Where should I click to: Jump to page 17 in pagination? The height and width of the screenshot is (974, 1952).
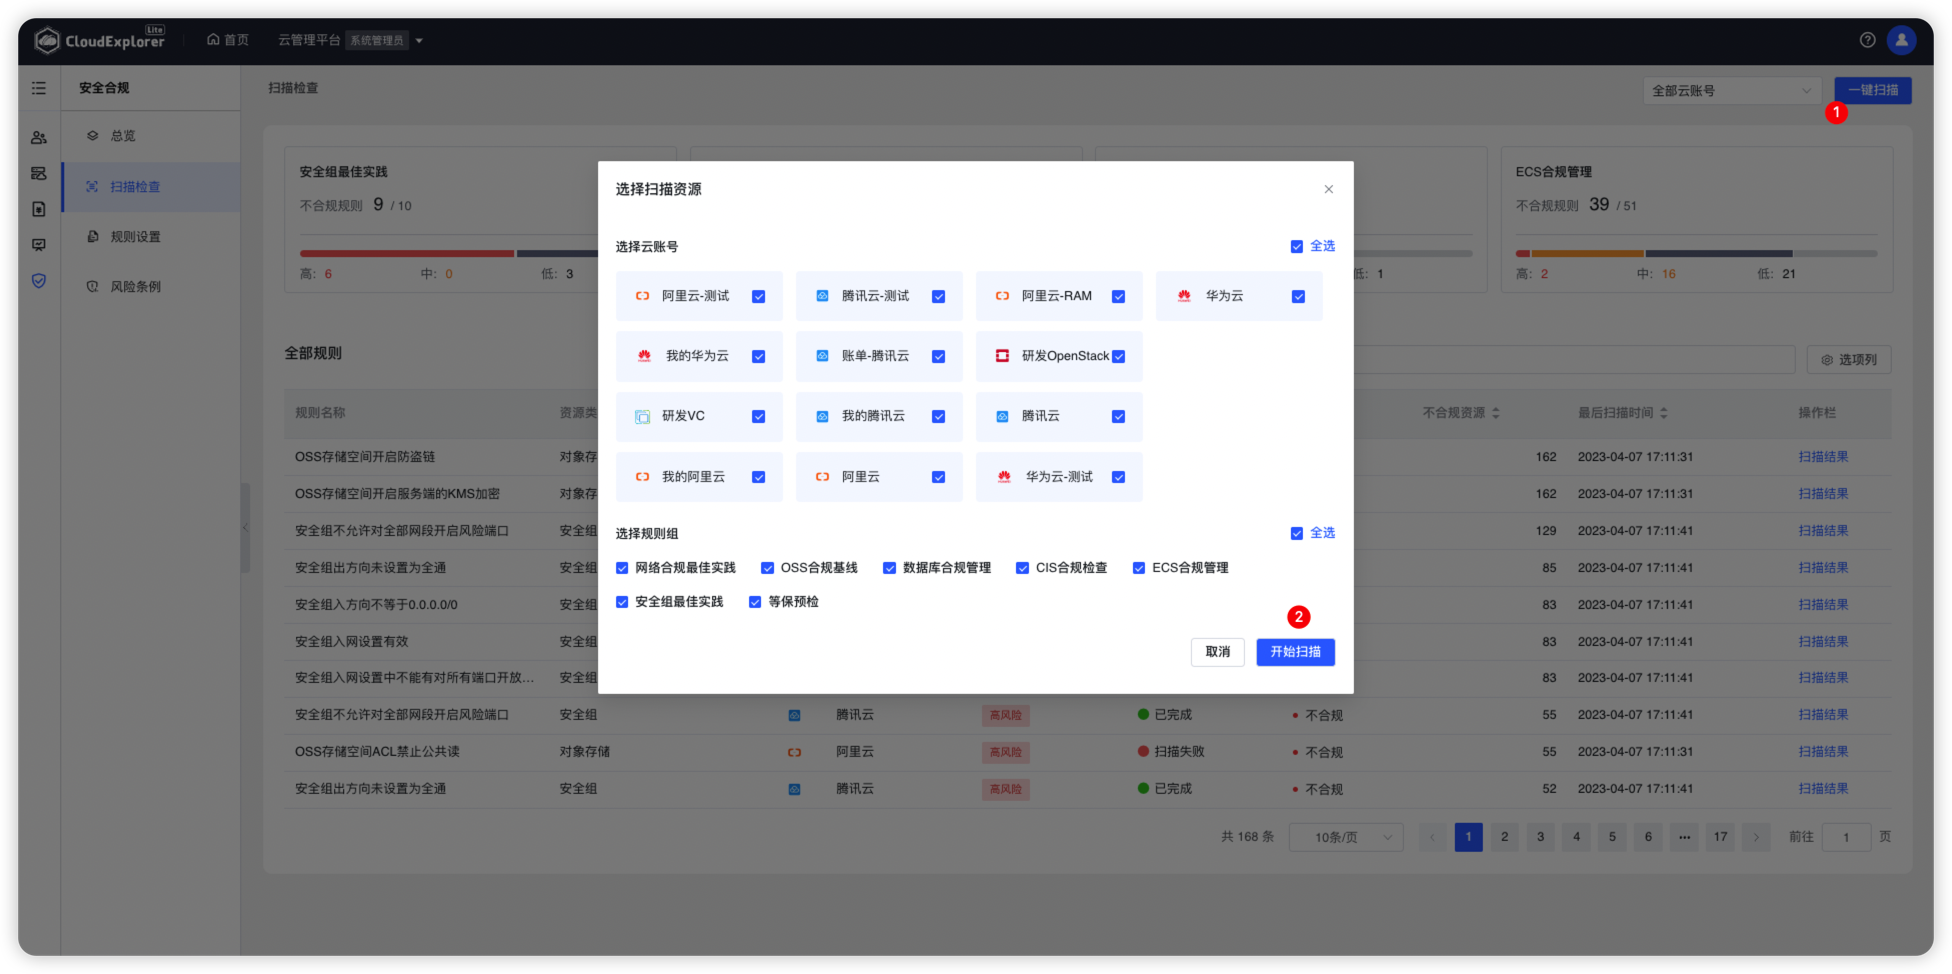tap(1720, 837)
